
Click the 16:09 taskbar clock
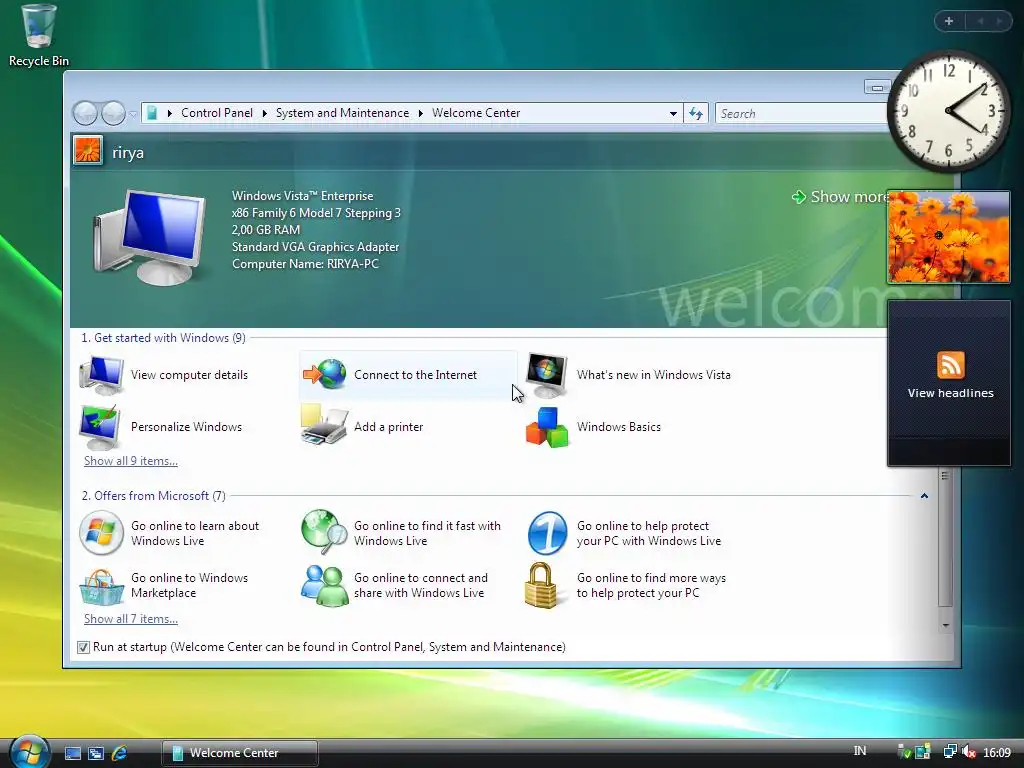997,753
